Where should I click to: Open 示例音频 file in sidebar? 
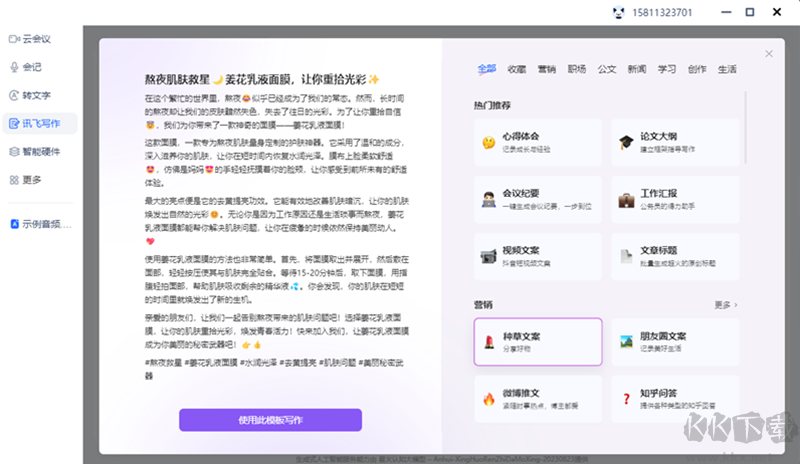[45, 224]
